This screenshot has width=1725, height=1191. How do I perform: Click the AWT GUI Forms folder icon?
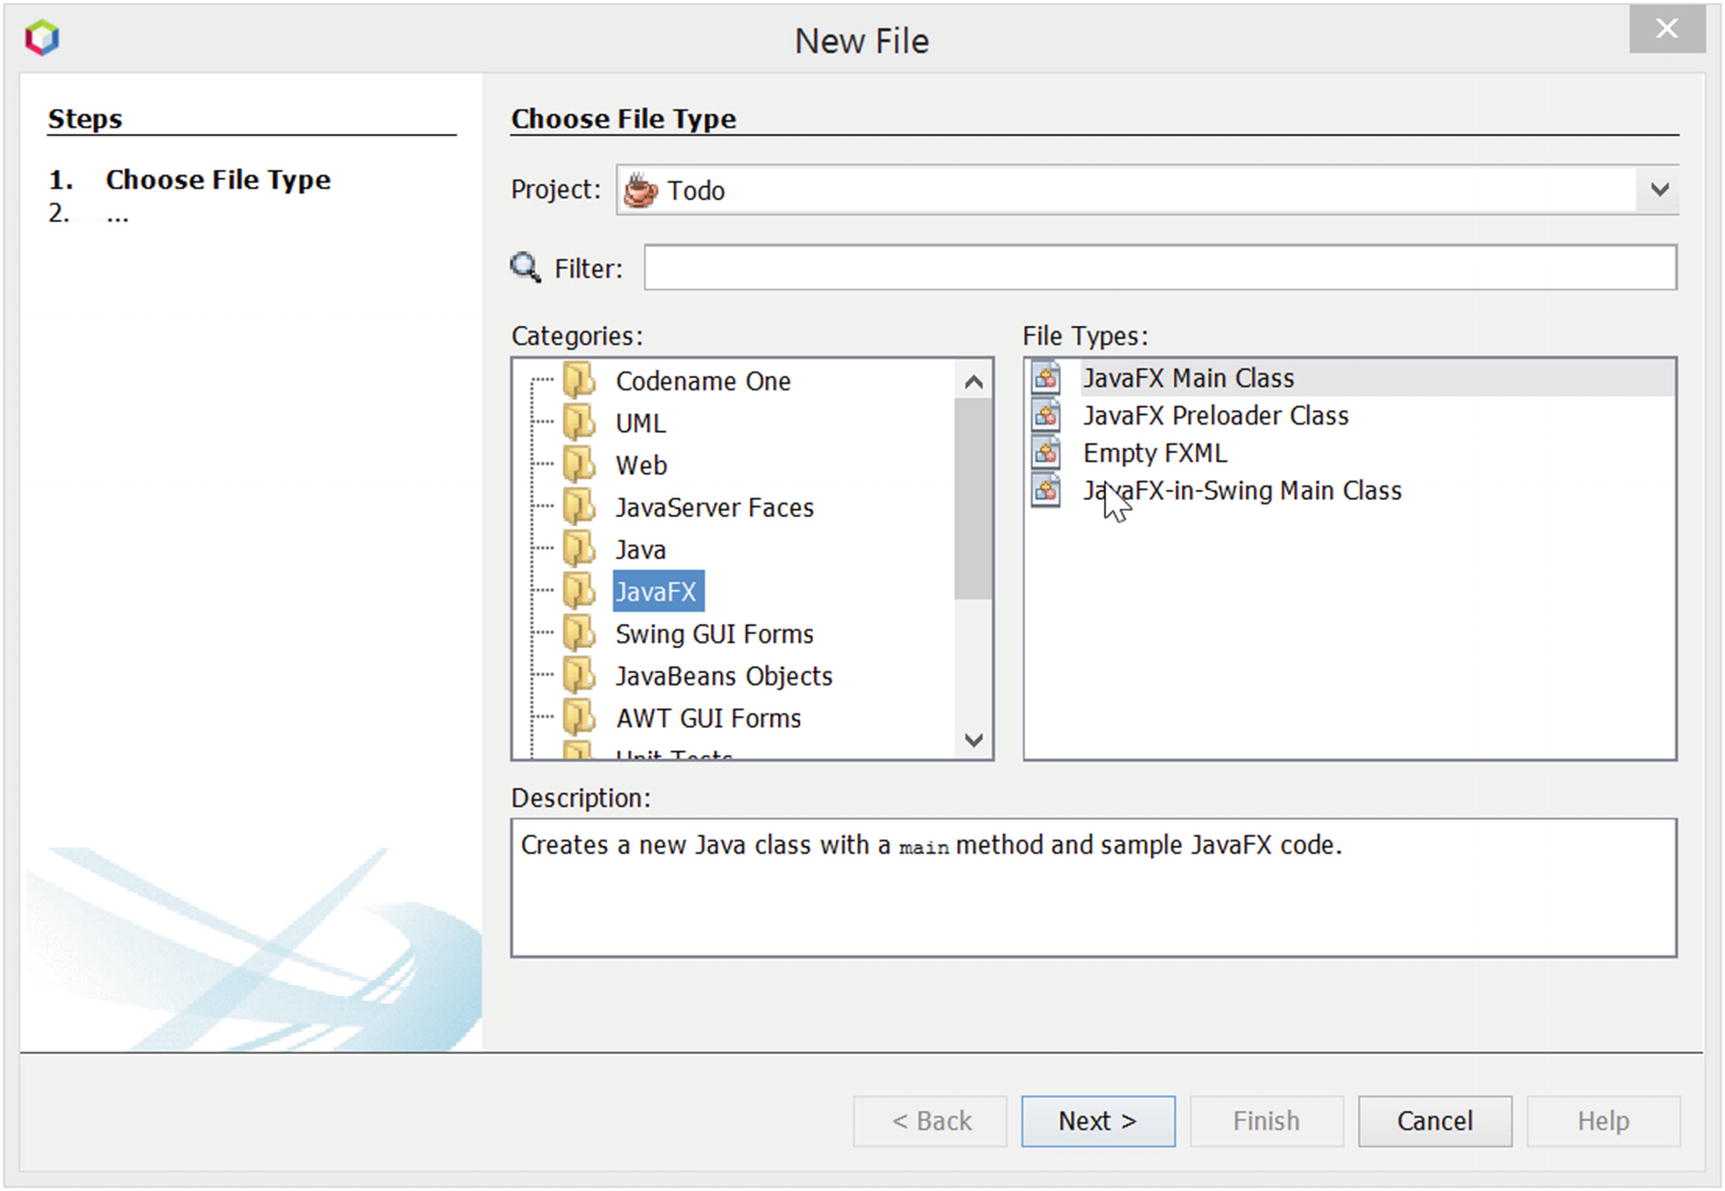pyautogui.click(x=579, y=717)
